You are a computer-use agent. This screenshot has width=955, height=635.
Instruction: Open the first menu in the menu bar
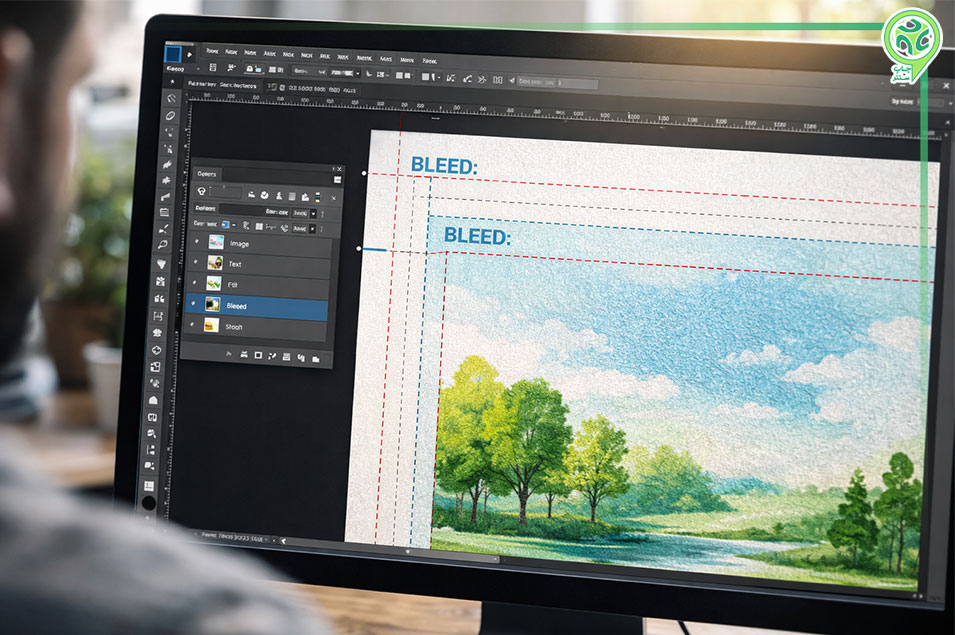click(212, 51)
